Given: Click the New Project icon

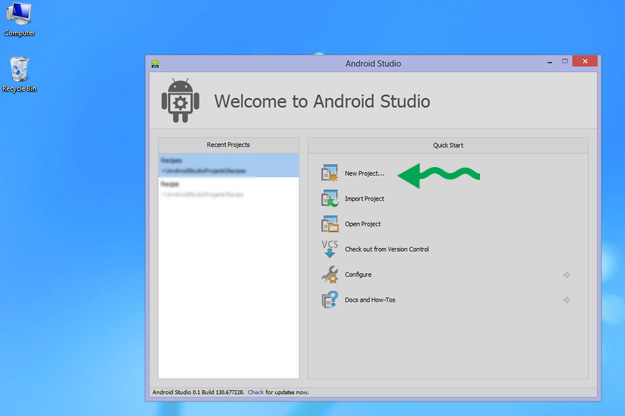Looking at the screenshot, I should click(x=330, y=173).
